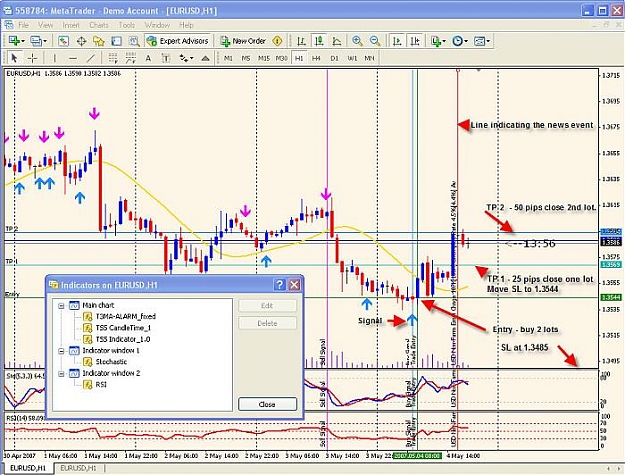Click the New Order button
The image size is (625, 475).
tap(243, 41)
